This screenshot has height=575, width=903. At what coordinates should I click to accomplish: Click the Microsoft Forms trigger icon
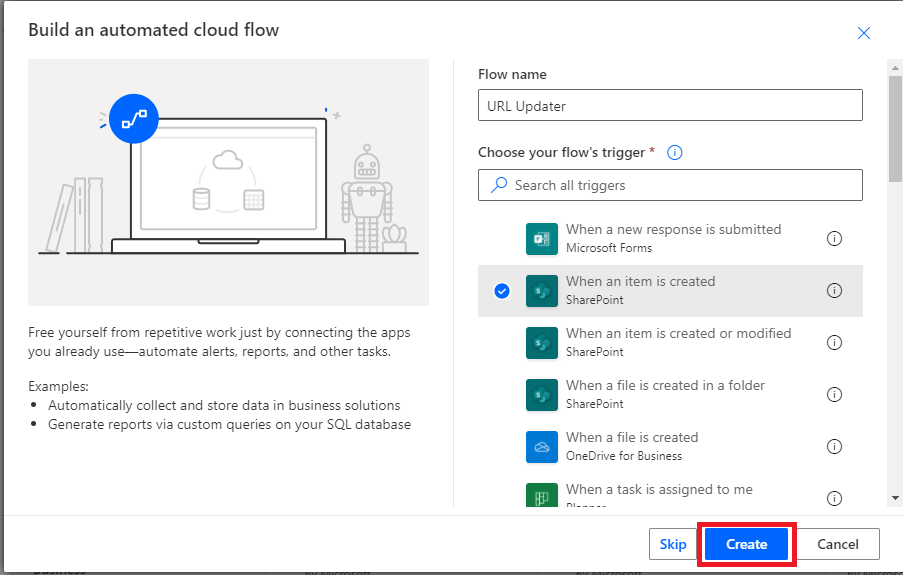point(541,239)
